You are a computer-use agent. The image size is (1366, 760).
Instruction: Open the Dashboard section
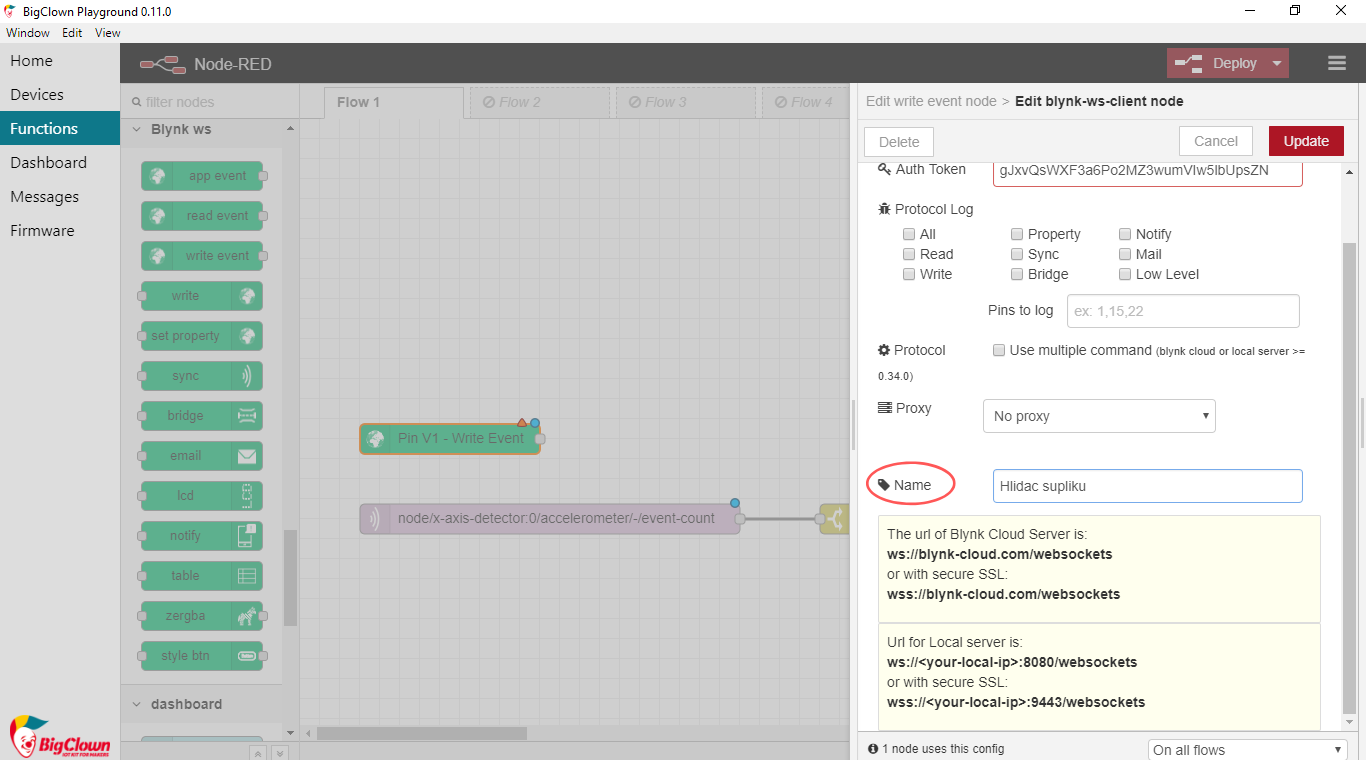(60, 162)
